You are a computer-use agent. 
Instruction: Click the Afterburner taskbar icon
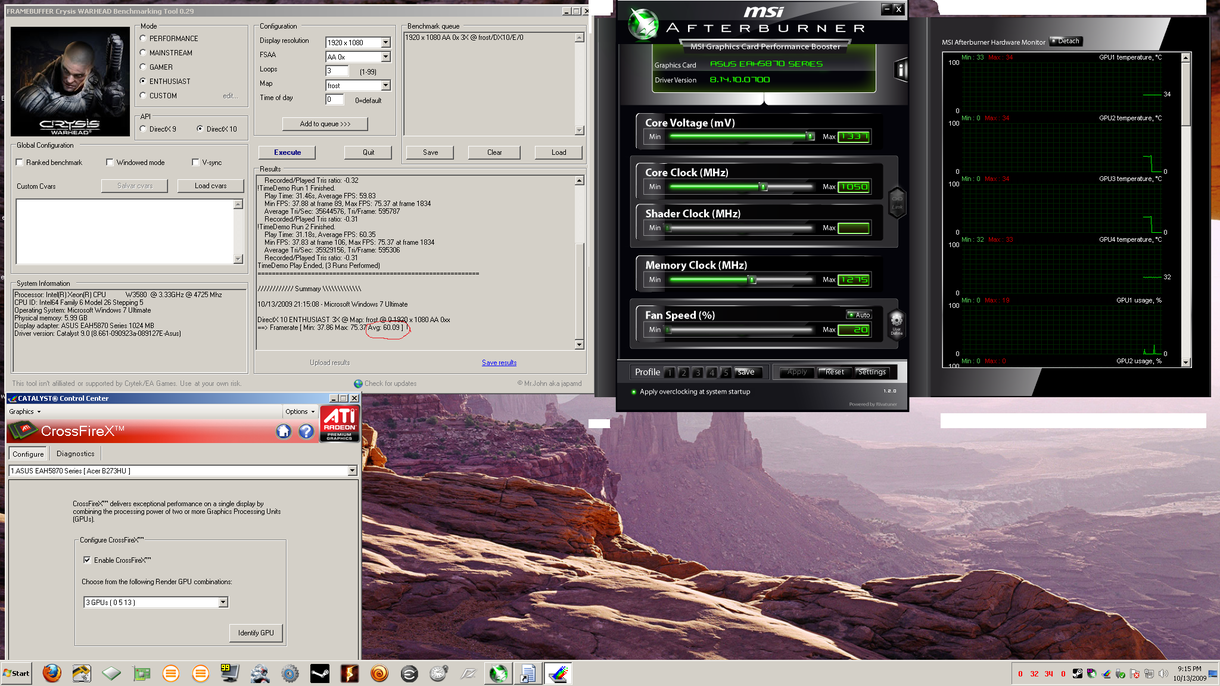[497, 674]
